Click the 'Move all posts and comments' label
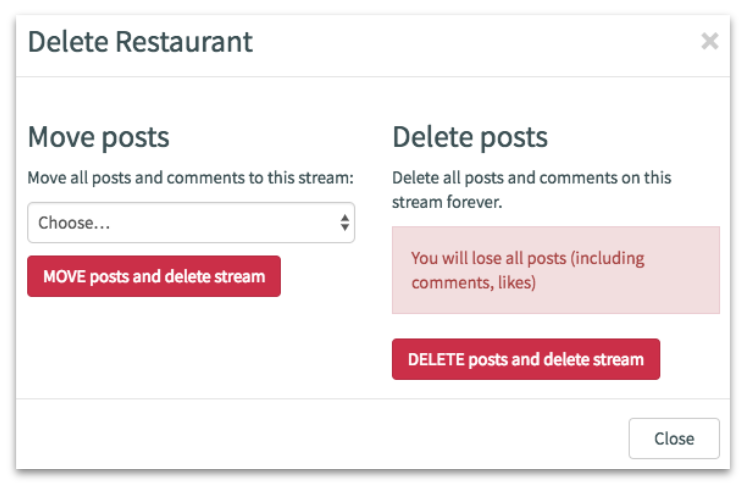The height and width of the screenshot is (489, 747). tap(190, 178)
